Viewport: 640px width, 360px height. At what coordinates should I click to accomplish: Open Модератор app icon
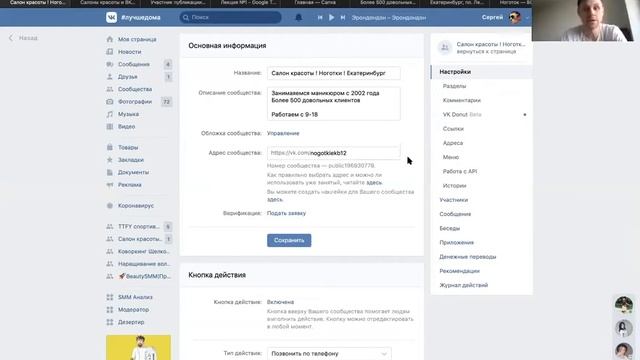tap(110, 309)
